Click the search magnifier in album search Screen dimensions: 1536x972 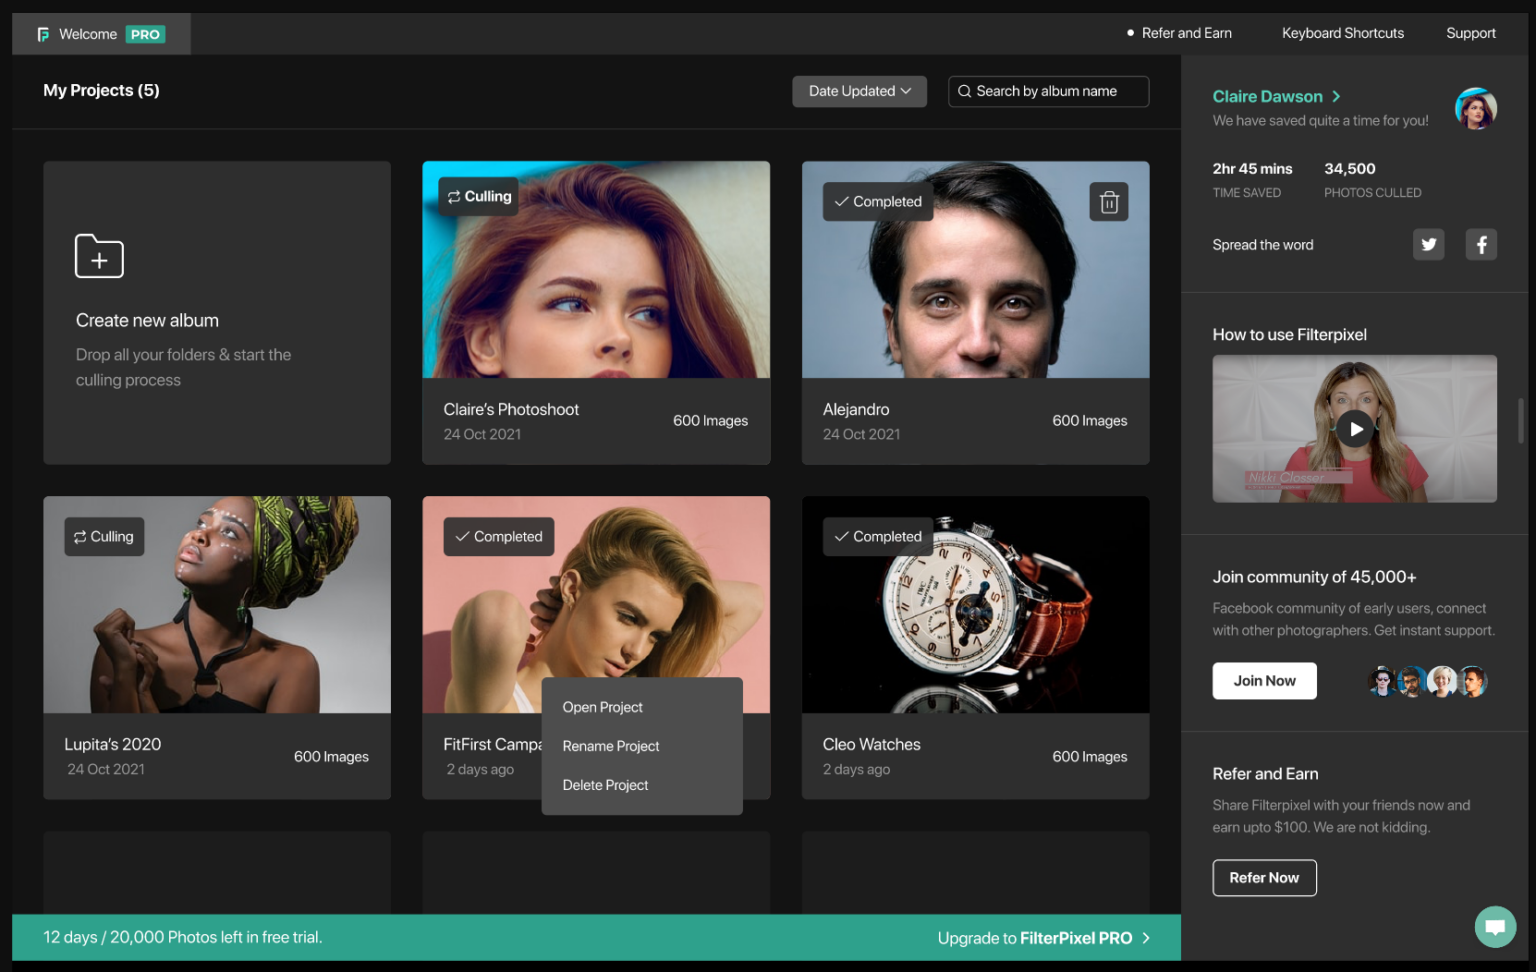point(964,91)
